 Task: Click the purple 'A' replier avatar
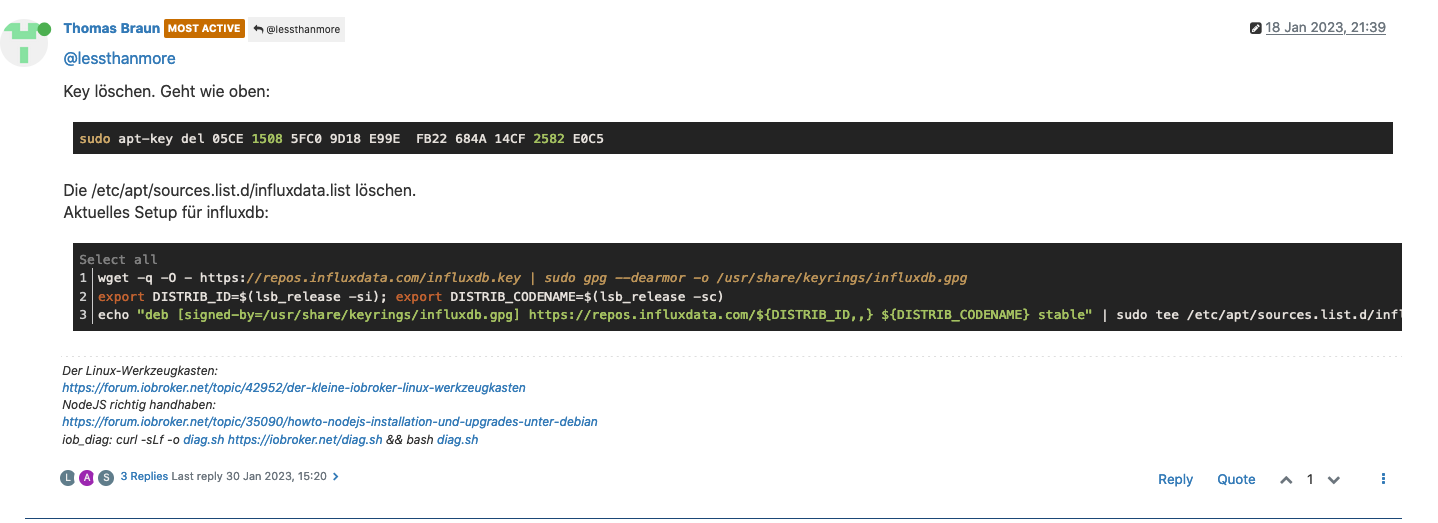(x=87, y=477)
